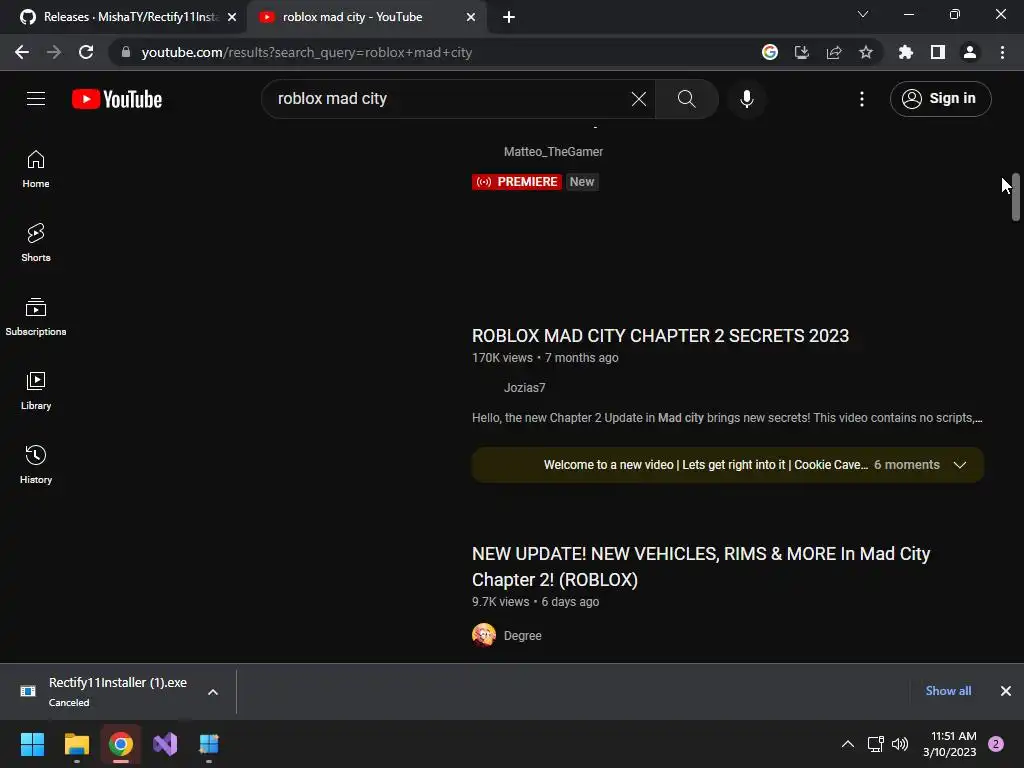Visit the Degree channel name
The height and width of the screenshot is (768, 1024).
[x=522, y=635]
